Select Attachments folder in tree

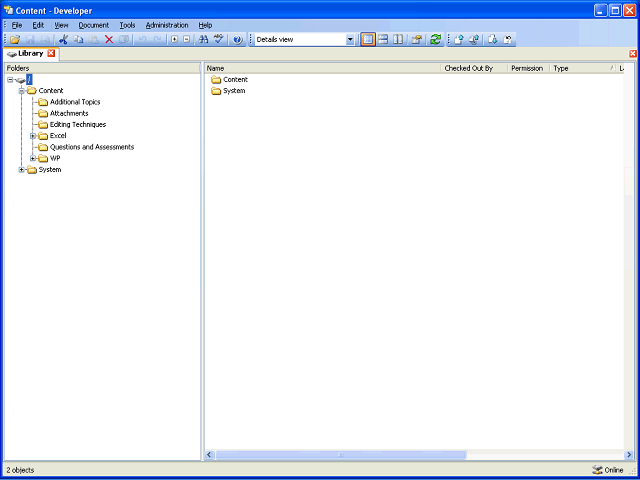[69, 113]
